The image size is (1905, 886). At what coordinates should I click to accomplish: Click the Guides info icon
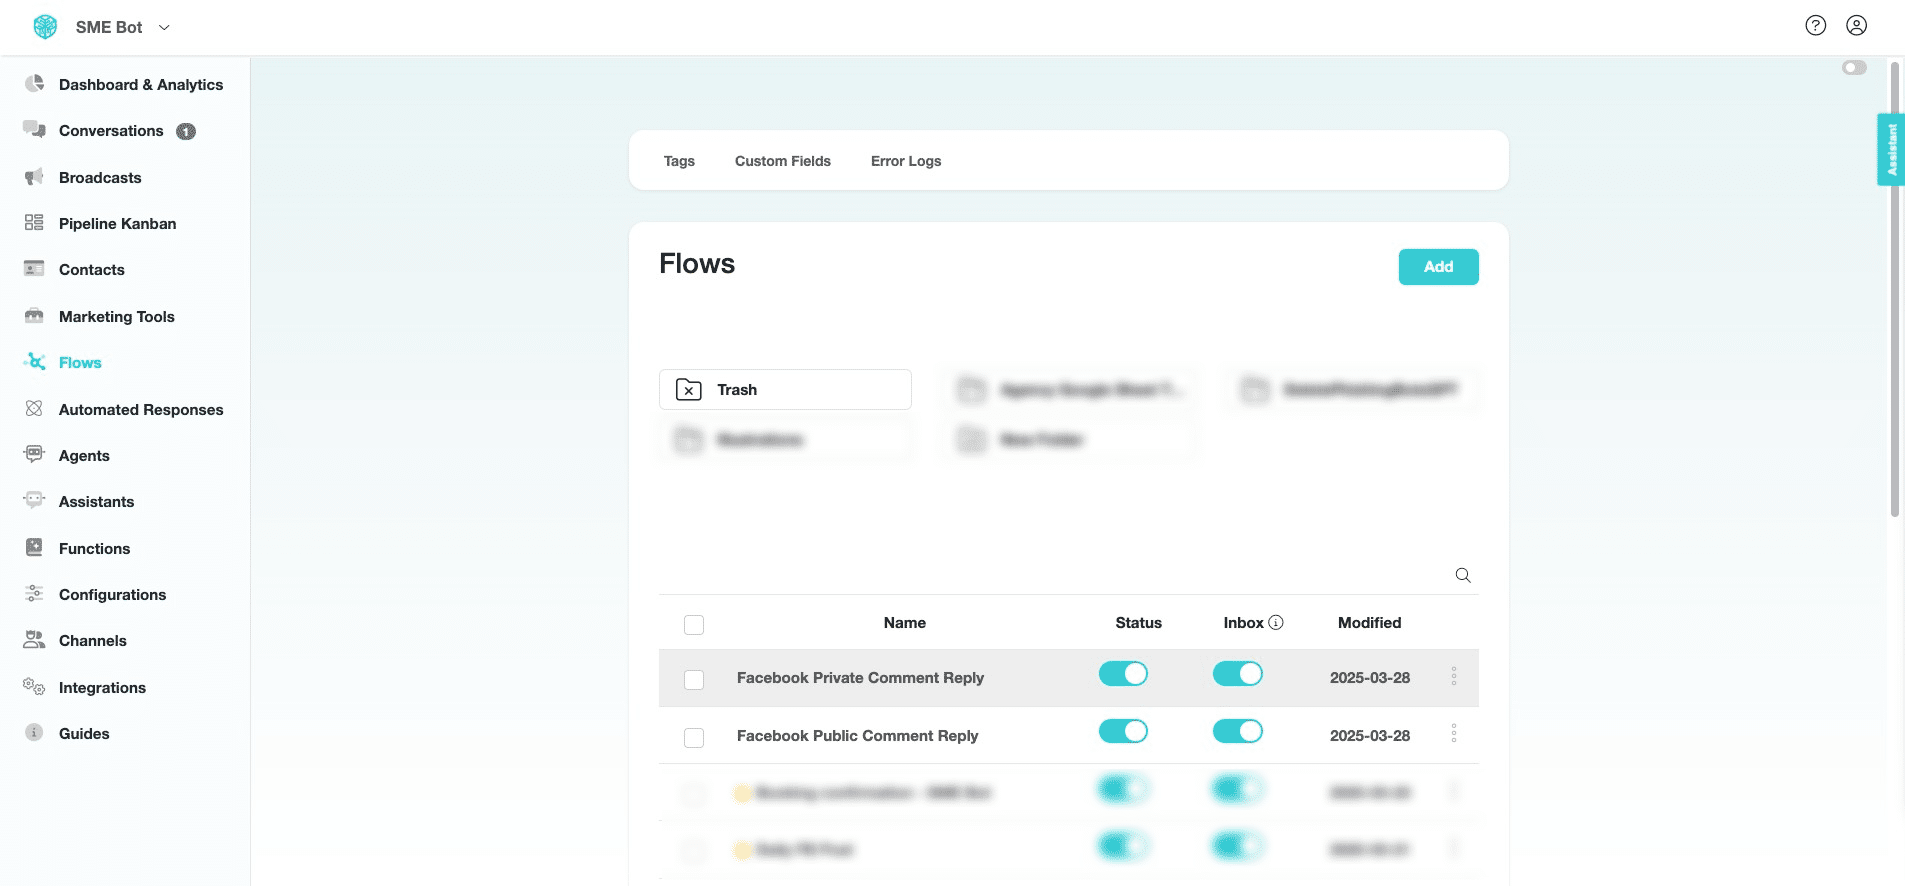tap(35, 732)
